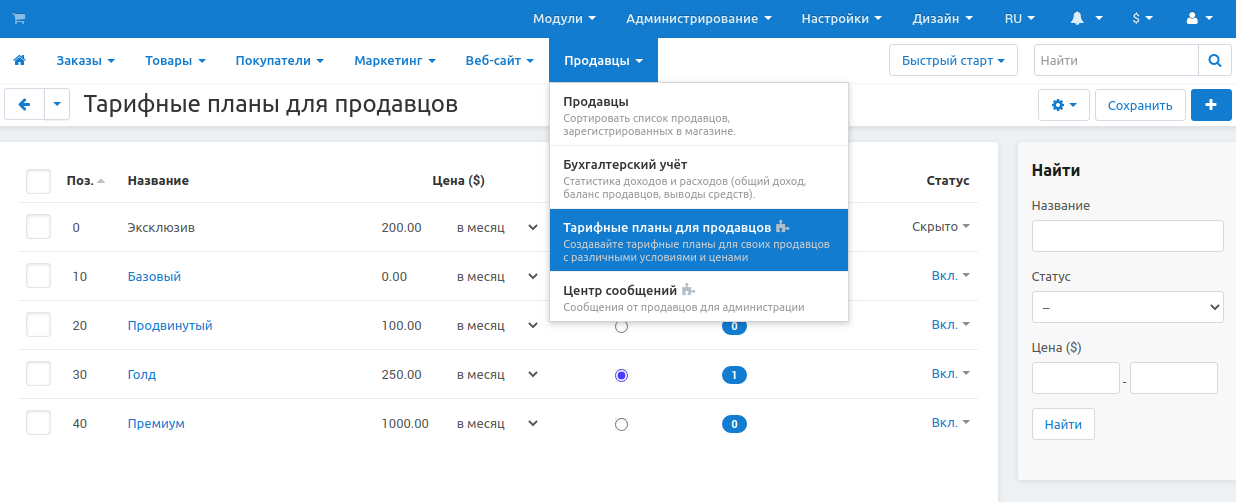1236x502 pixels.
Task: Expand the Статус filter dropdown
Action: click(x=1127, y=308)
